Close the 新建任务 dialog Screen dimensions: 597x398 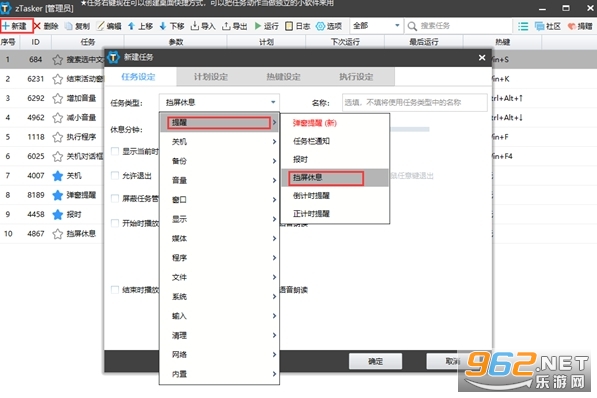[482, 58]
